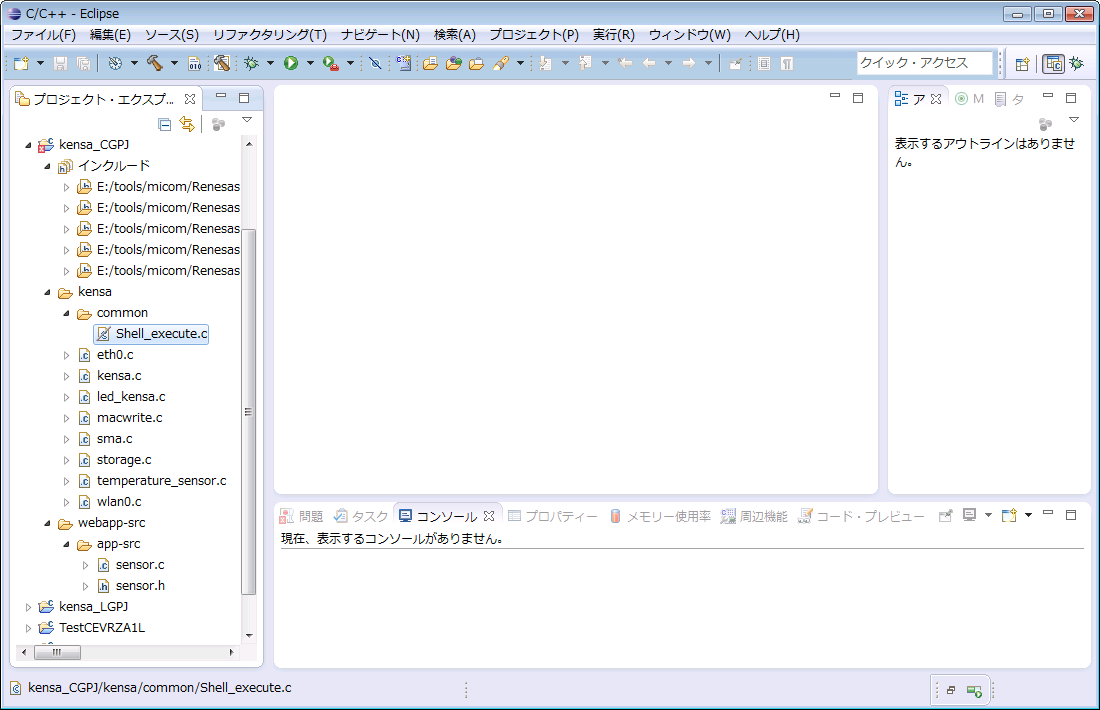Open the Project Explorer view menu triangle
The height and width of the screenshot is (710, 1100).
[x=247, y=120]
